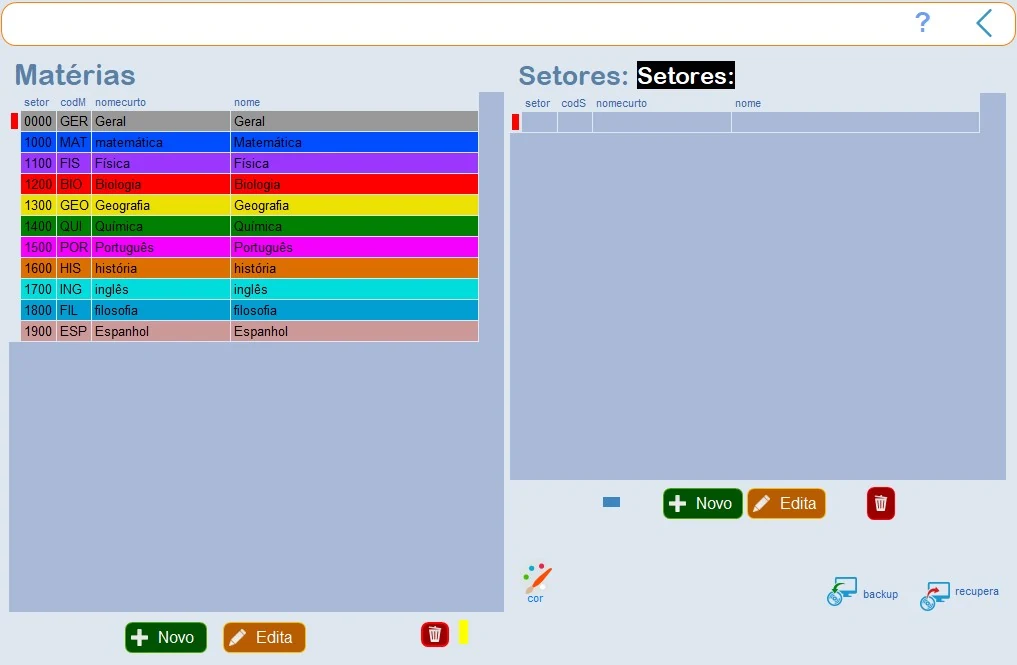The image size is (1017, 665).
Task: Select the Geografia row
Action: coord(250,205)
